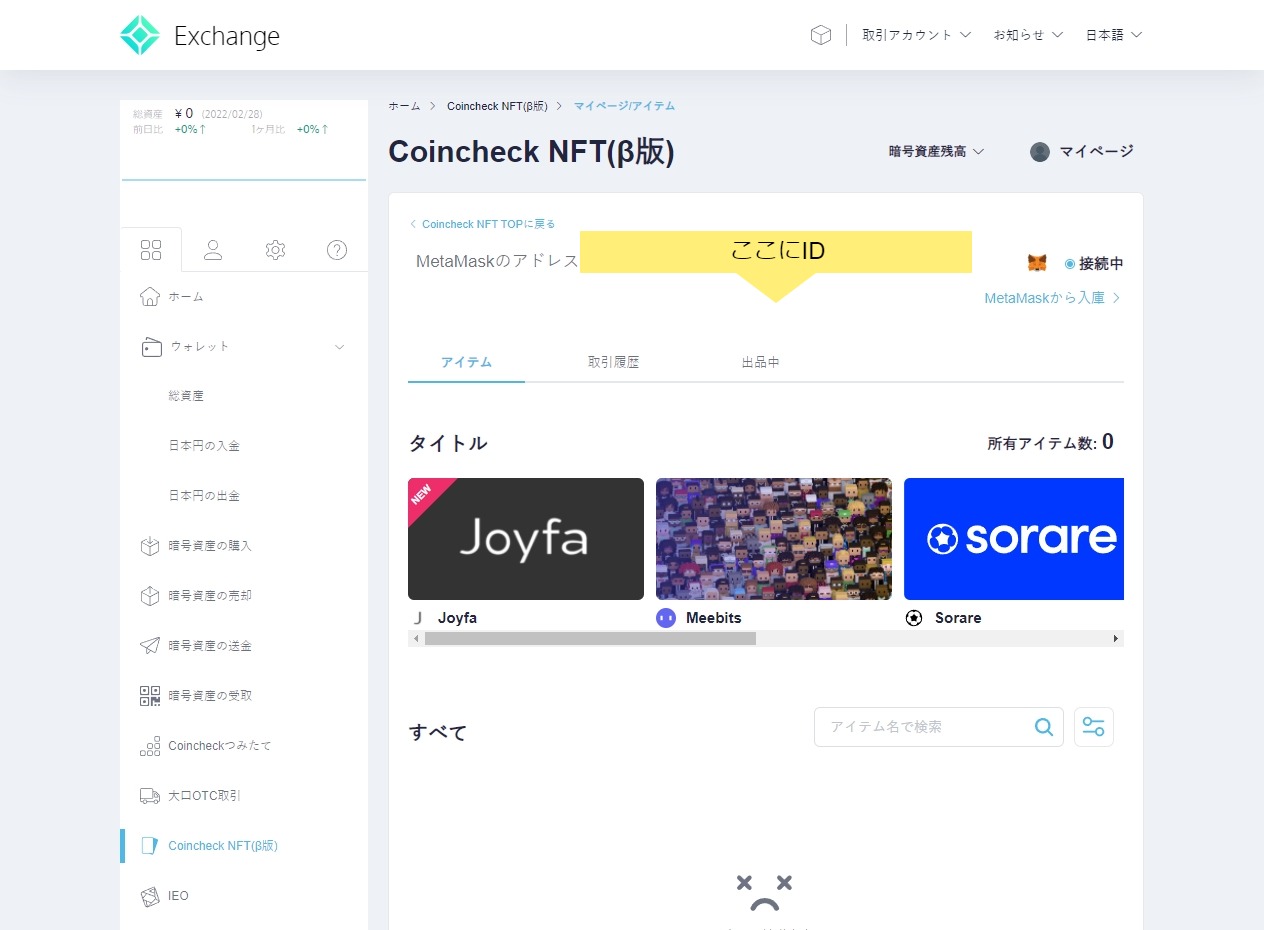
Task: Click the IEO icon in the sidebar
Action: point(150,896)
